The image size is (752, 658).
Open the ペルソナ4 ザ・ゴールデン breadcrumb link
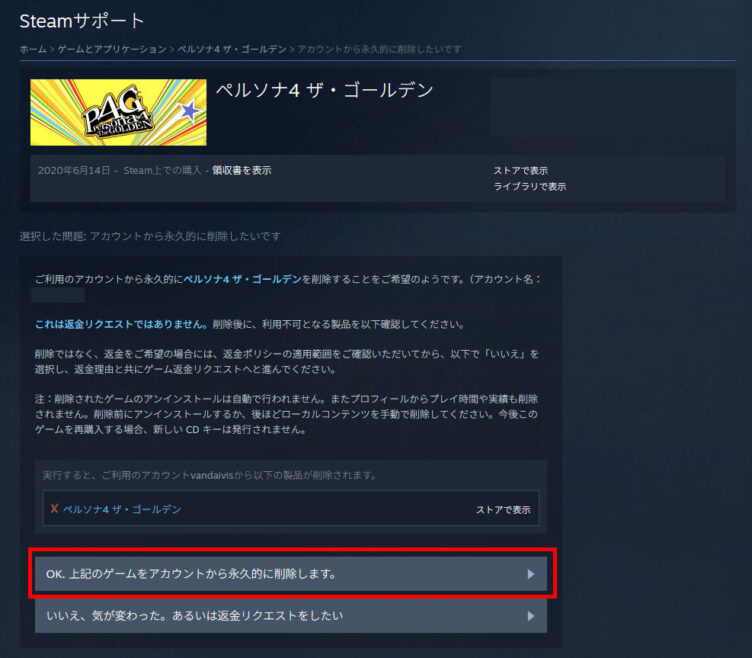[232, 49]
